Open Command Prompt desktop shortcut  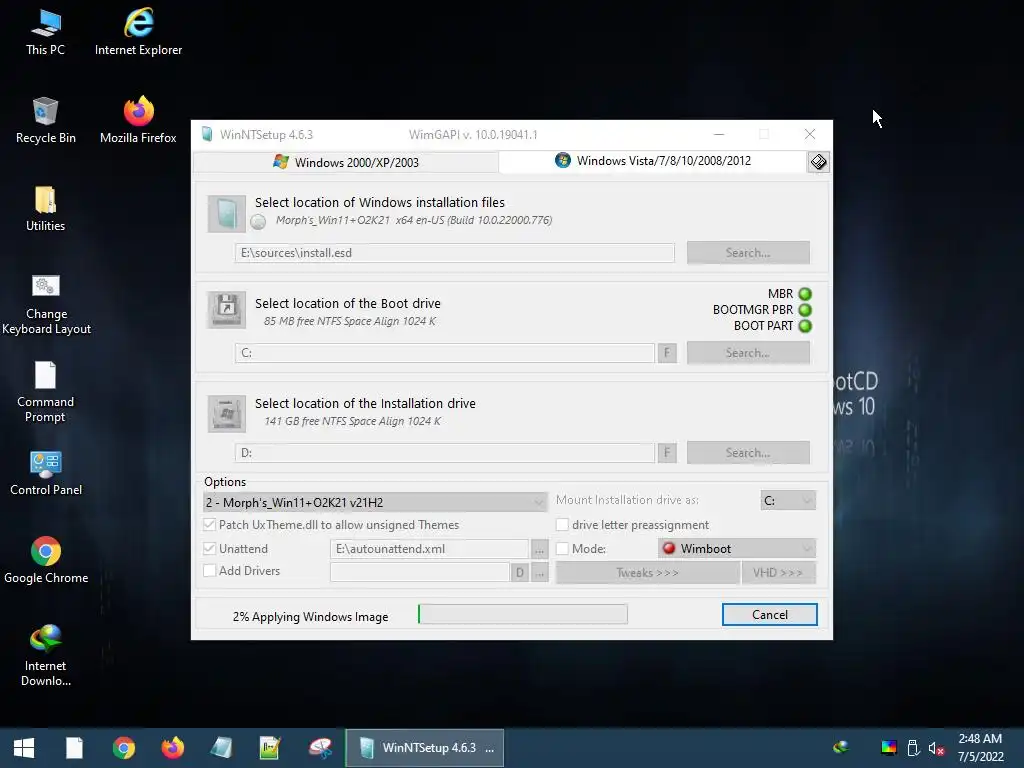(x=45, y=392)
